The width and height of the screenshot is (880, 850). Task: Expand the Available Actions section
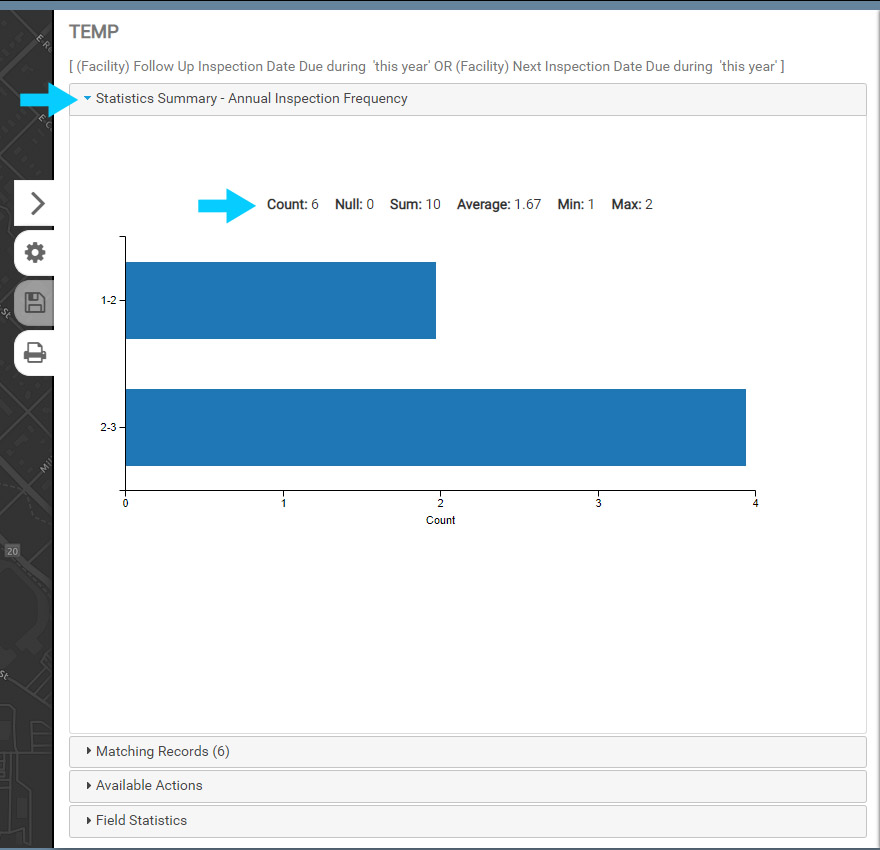coord(149,786)
